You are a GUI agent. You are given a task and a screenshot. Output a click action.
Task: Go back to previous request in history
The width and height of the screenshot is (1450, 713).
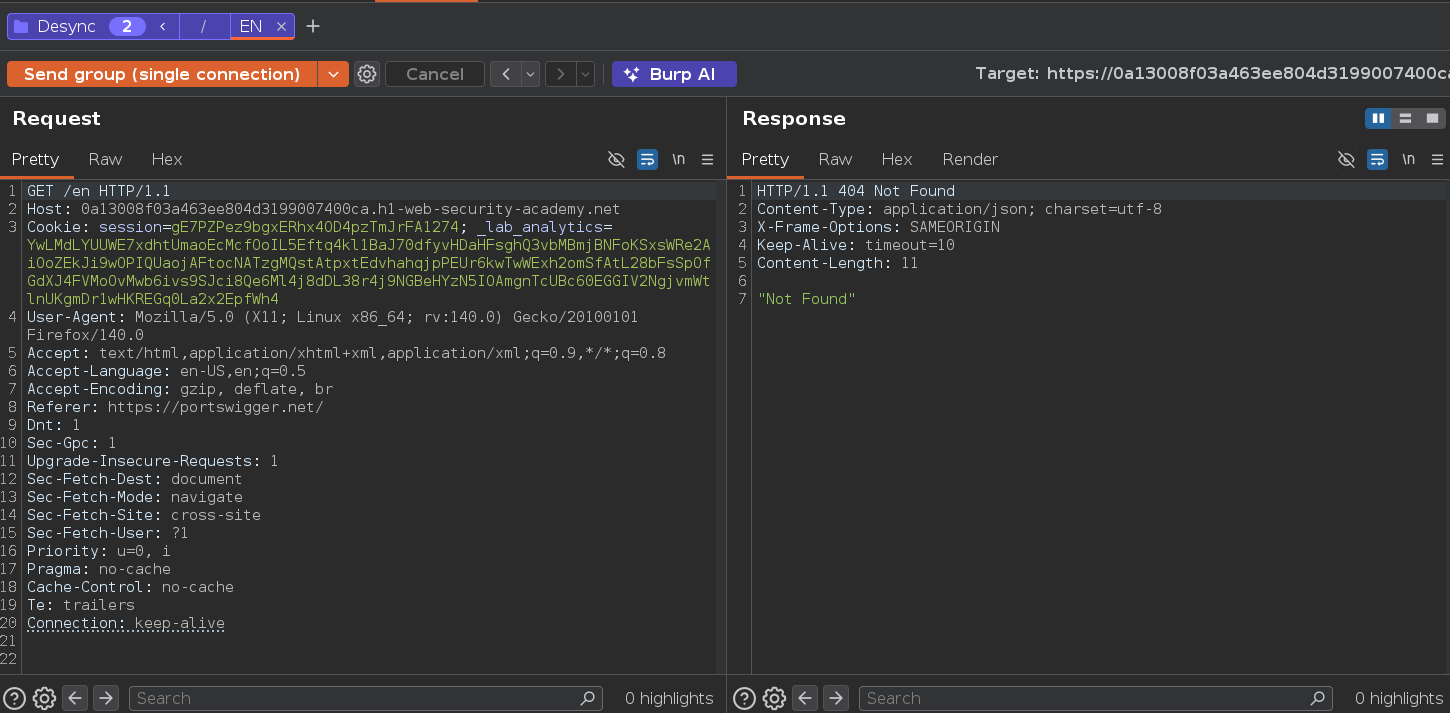[506, 74]
